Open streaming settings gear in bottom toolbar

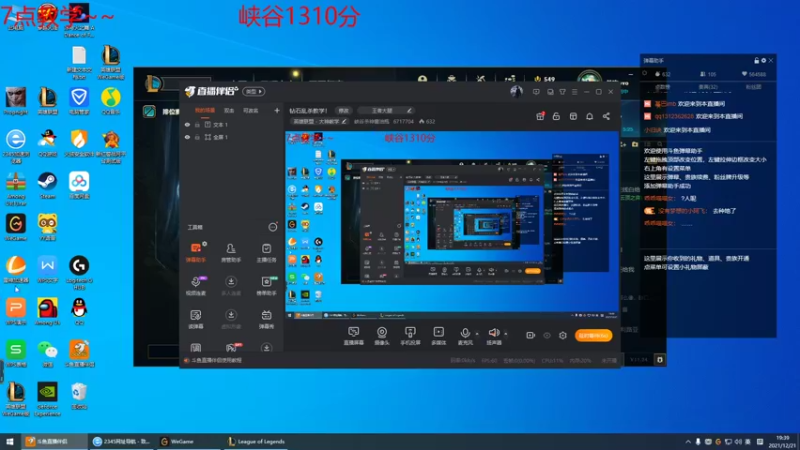click(x=563, y=335)
